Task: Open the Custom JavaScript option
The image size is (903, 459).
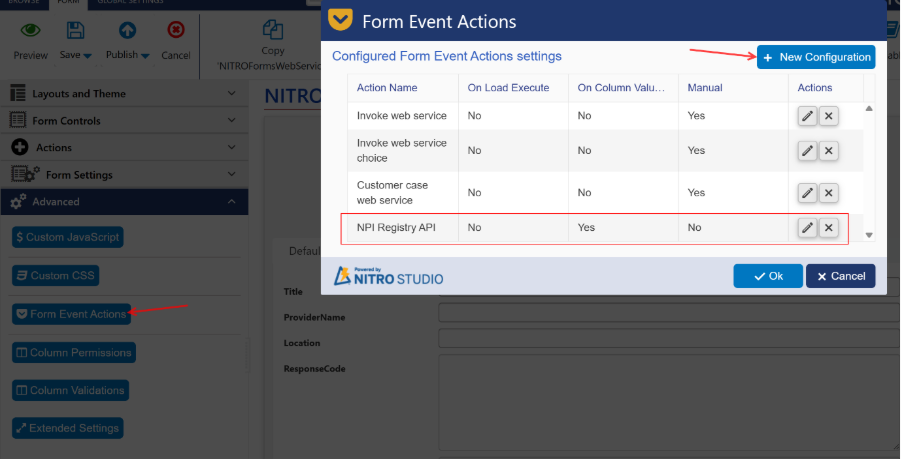Action: point(68,238)
